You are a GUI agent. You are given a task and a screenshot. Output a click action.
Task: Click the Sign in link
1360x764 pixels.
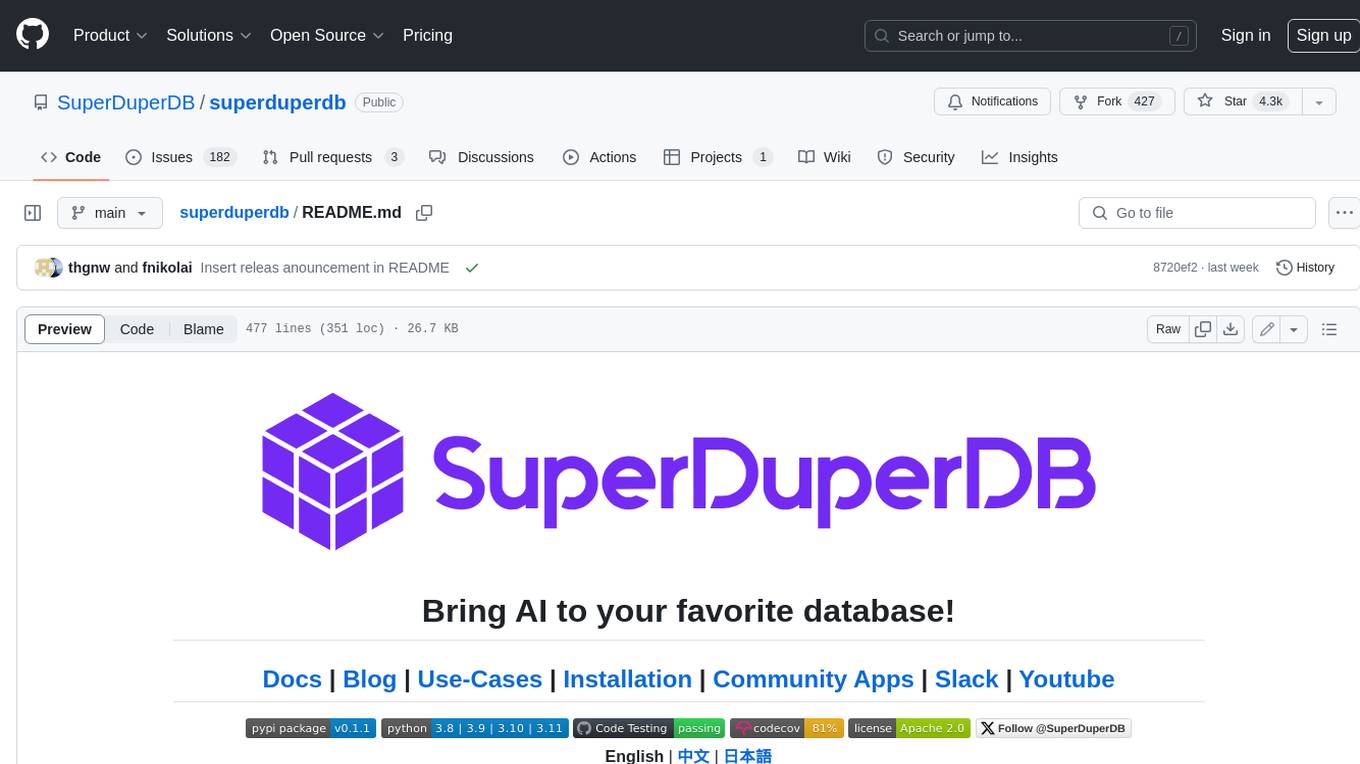pyautogui.click(x=1245, y=35)
